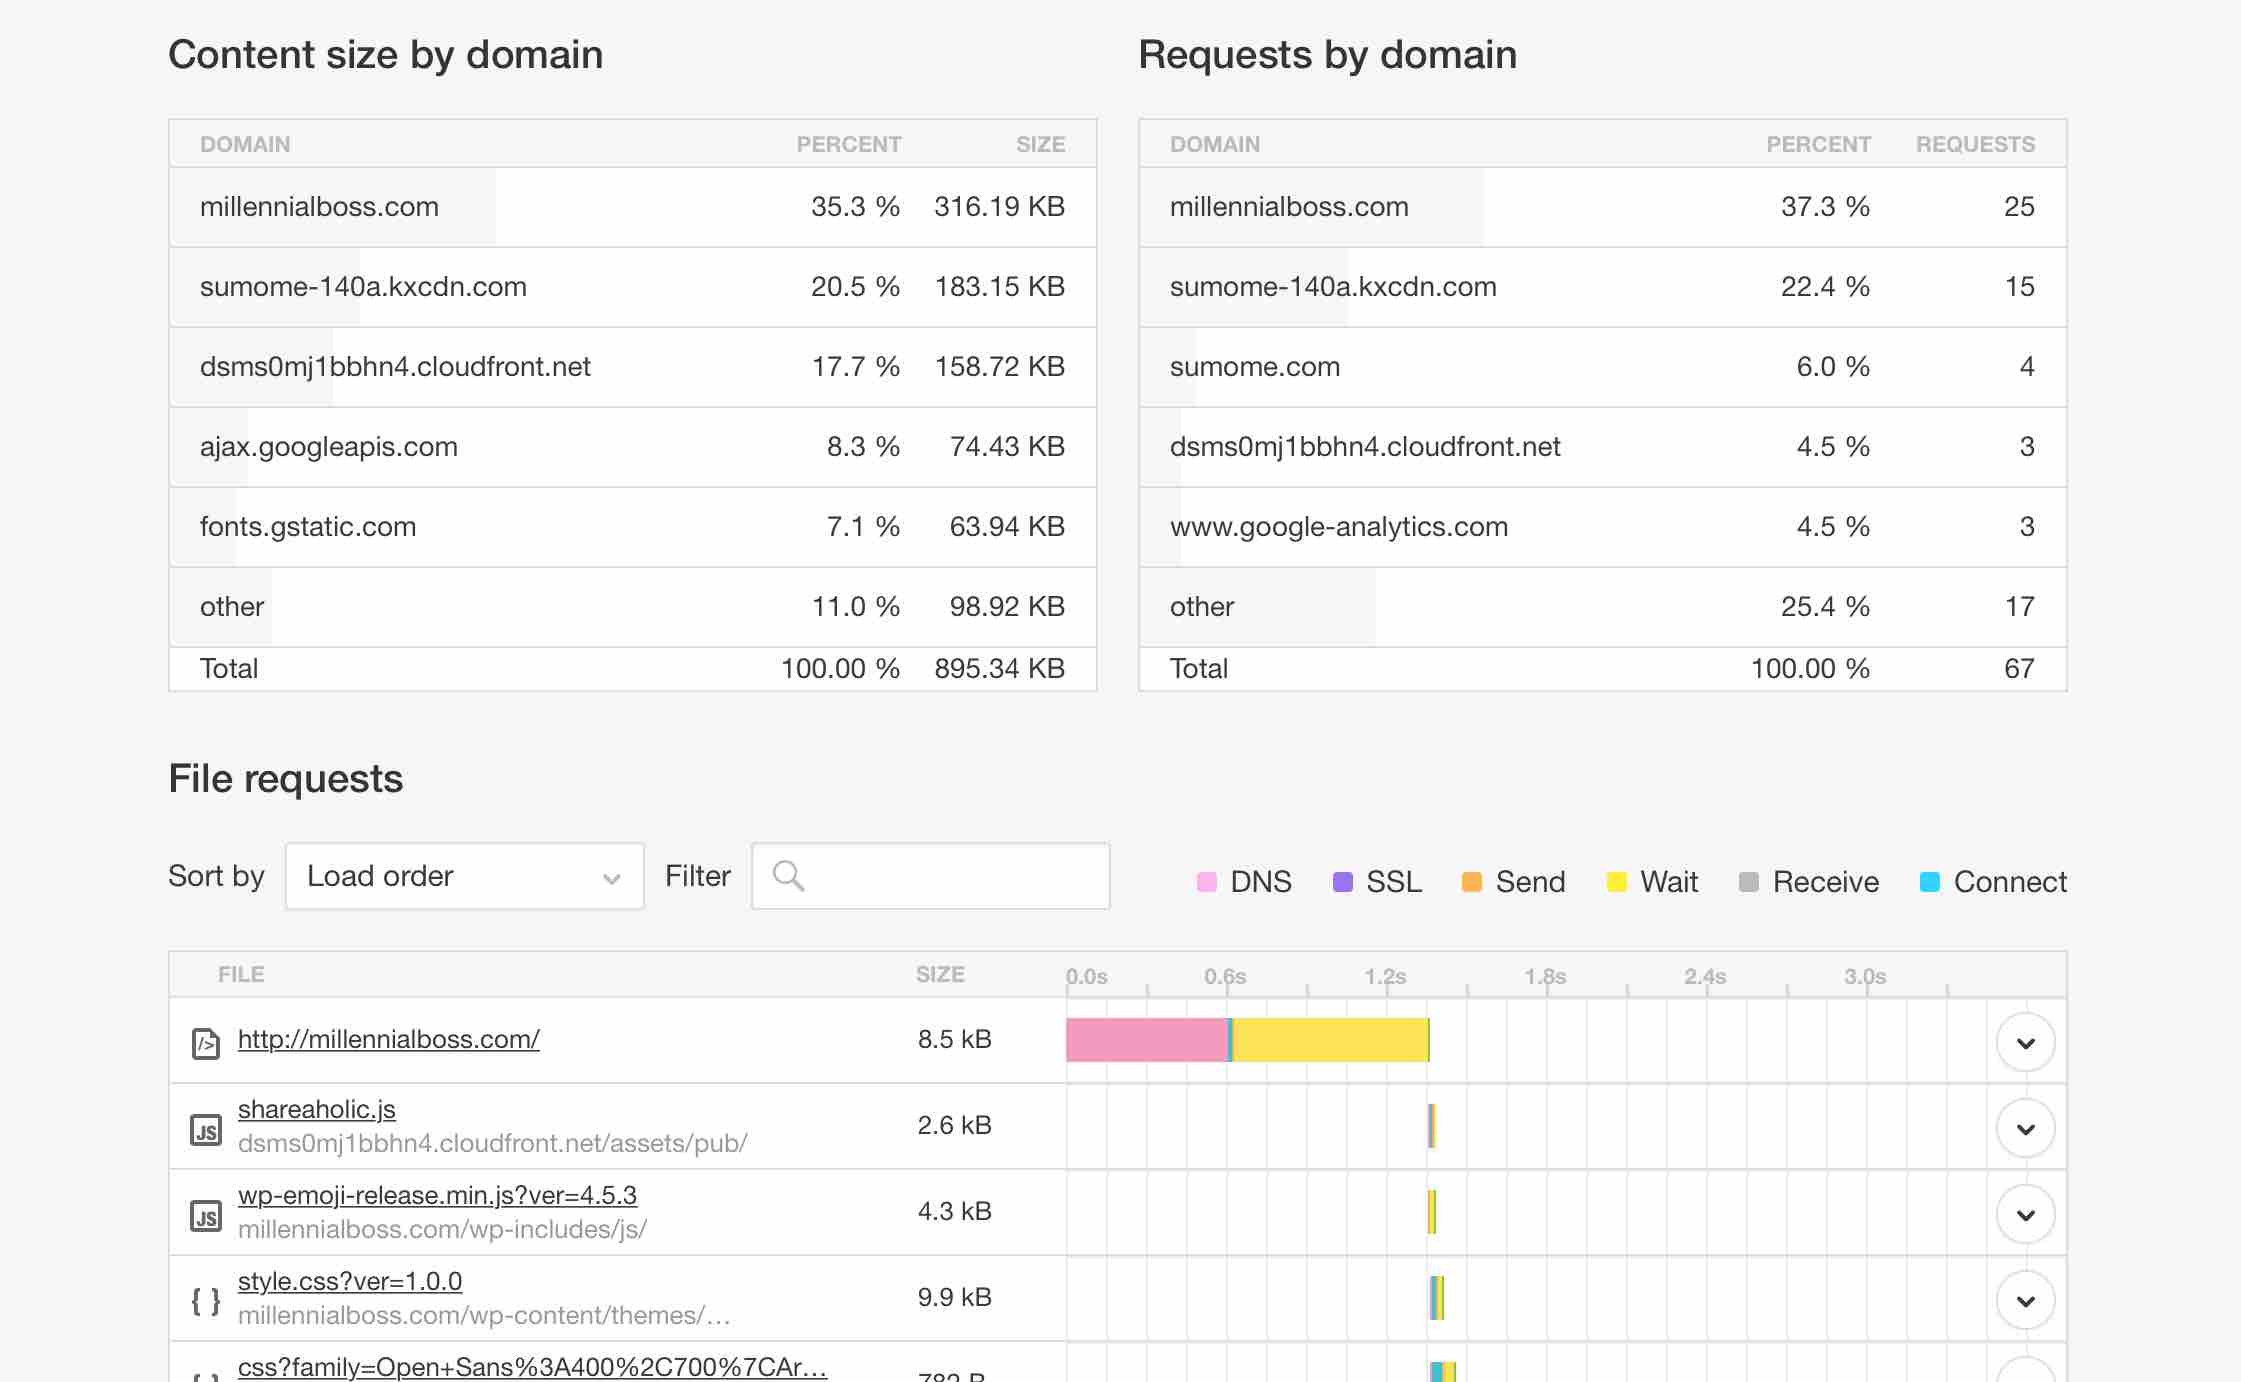This screenshot has width=2241, height=1382.
Task: Click the waterfall bar for shareaholic.js
Action: pyautogui.click(x=1432, y=1126)
